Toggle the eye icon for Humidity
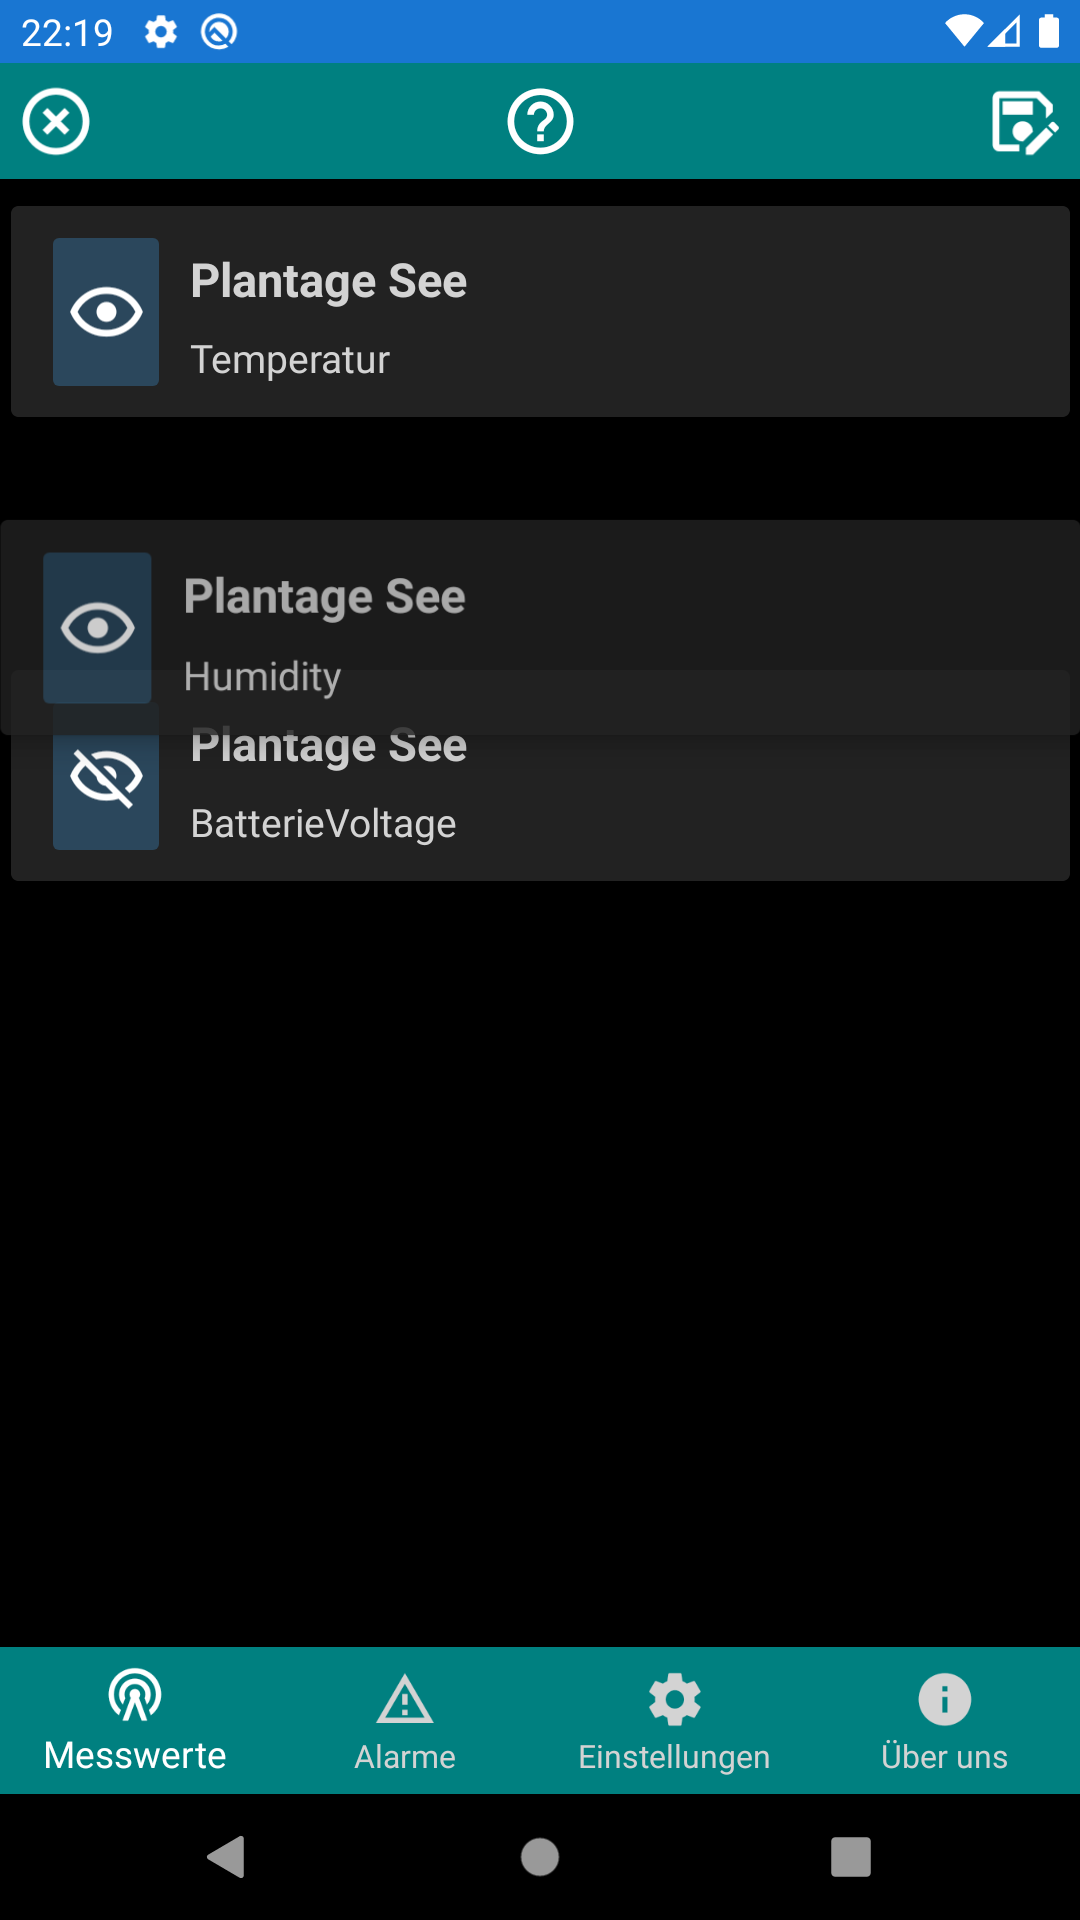The image size is (1080, 1920). click(97, 628)
